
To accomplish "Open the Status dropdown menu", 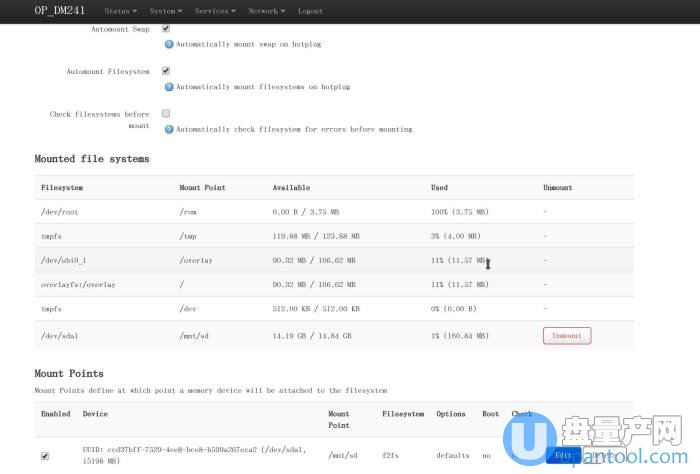I will pyautogui.click(x=120, y=11).
